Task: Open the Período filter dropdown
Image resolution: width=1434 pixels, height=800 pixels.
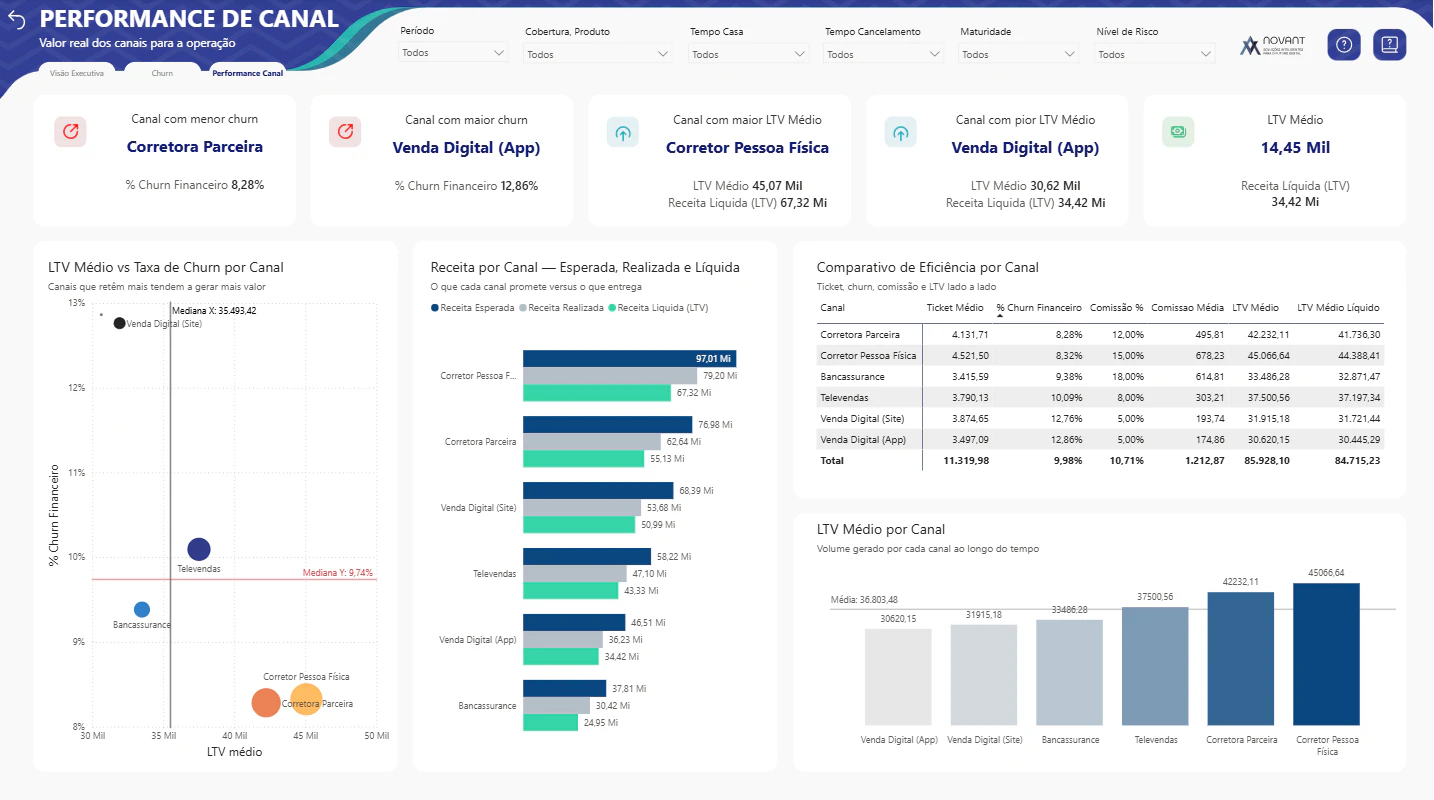Action: pos(454,53)
